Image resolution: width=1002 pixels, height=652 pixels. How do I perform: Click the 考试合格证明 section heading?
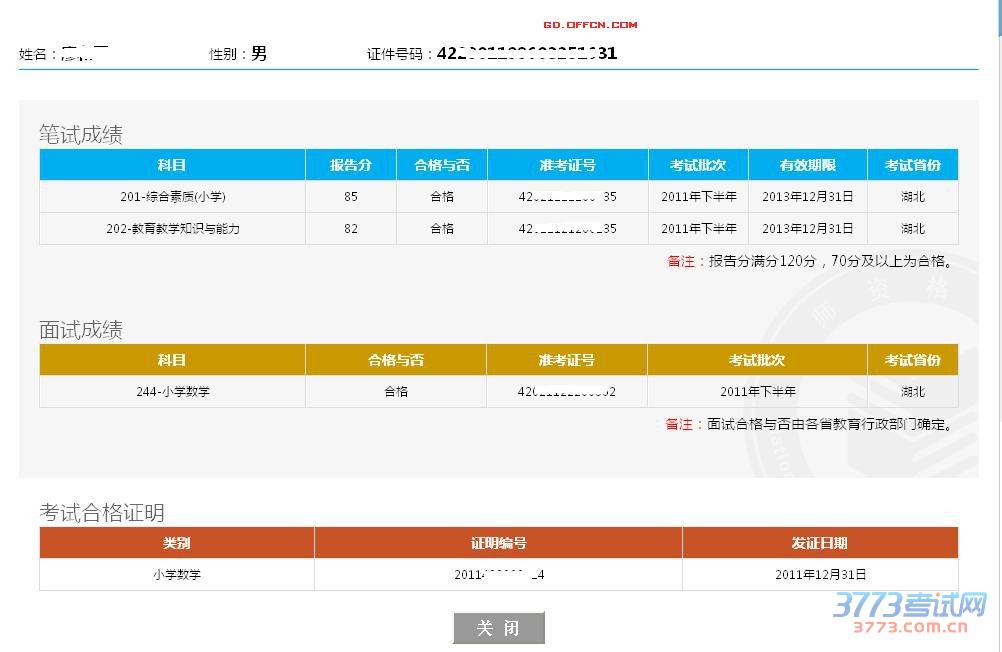[x=102, y=513]
